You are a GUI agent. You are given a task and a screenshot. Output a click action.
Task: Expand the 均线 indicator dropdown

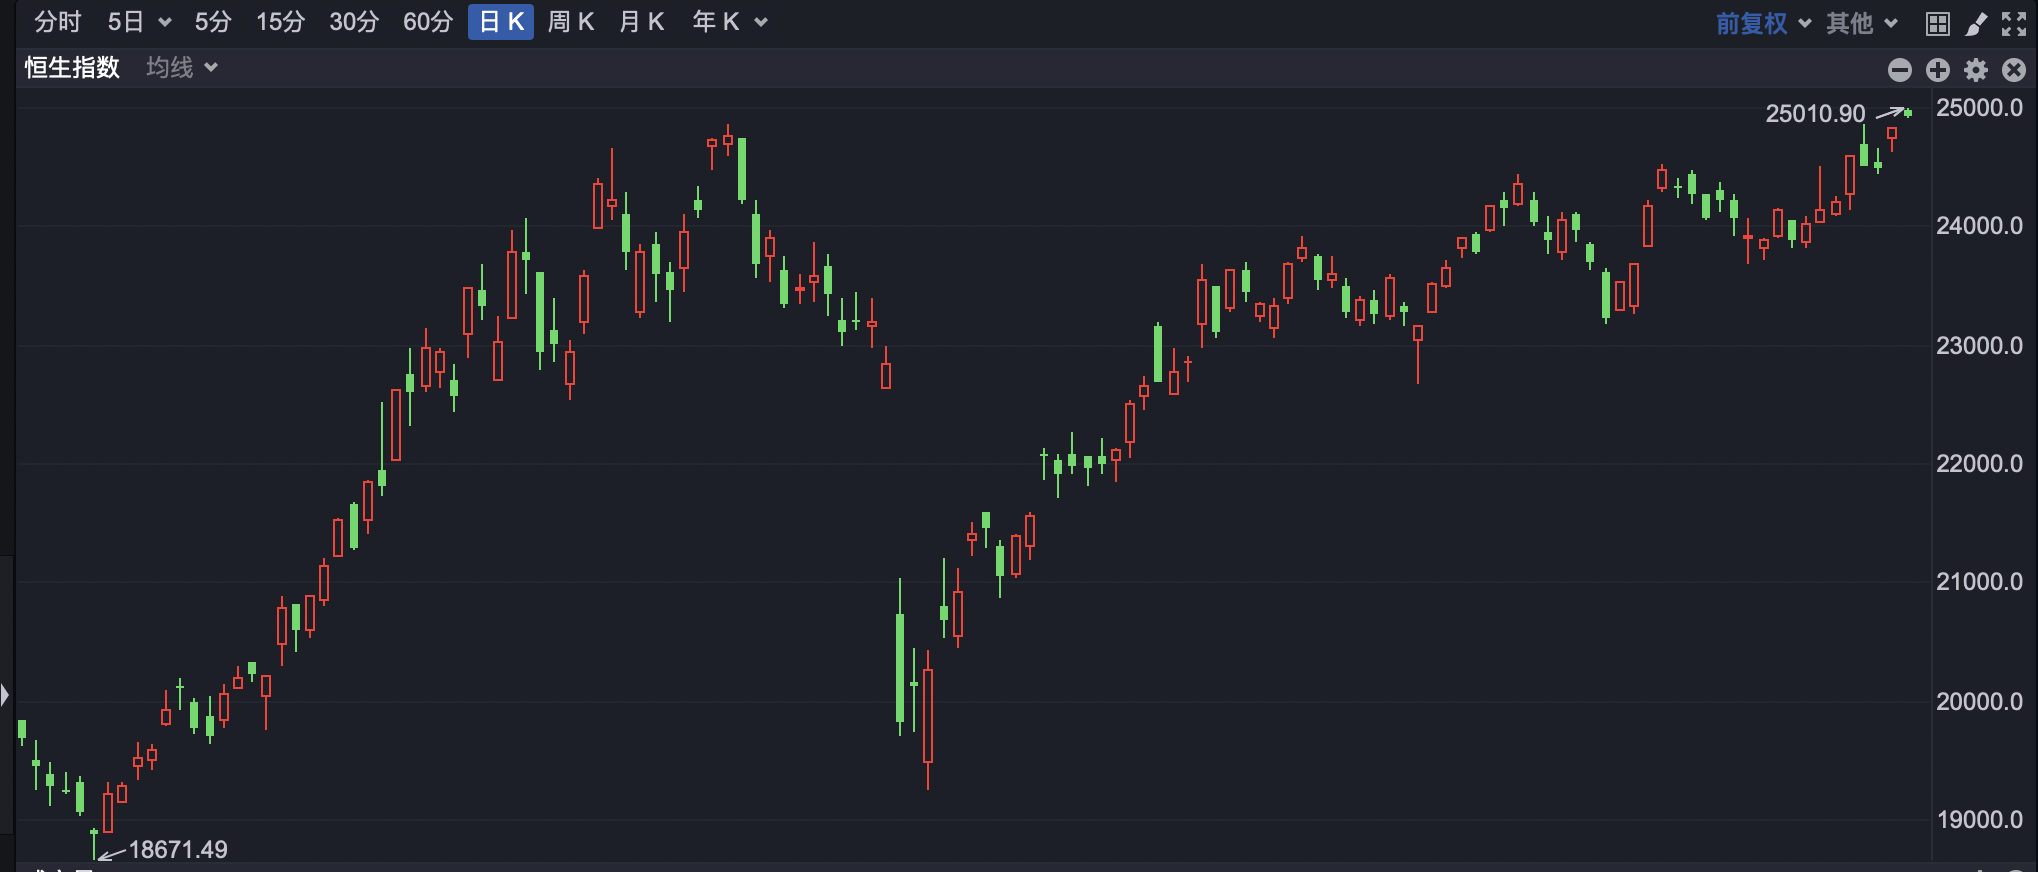(x=182, y=67)
